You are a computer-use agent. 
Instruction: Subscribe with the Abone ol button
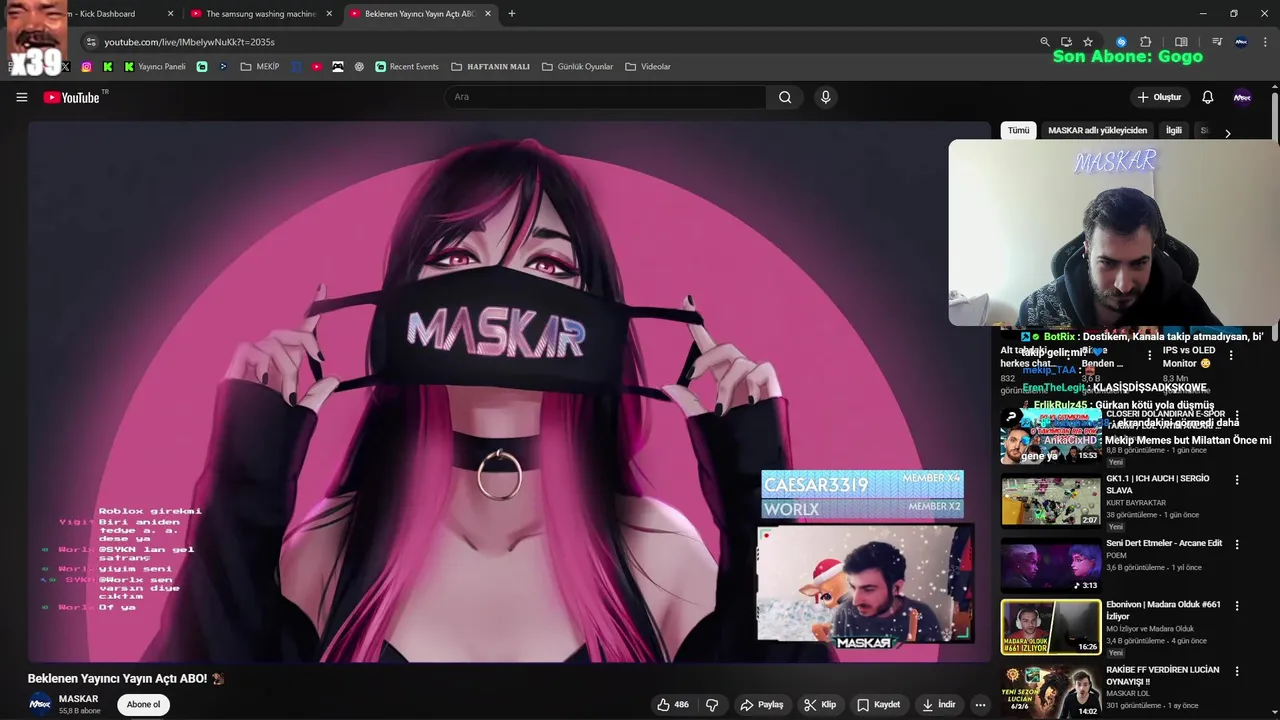(143, 705)
